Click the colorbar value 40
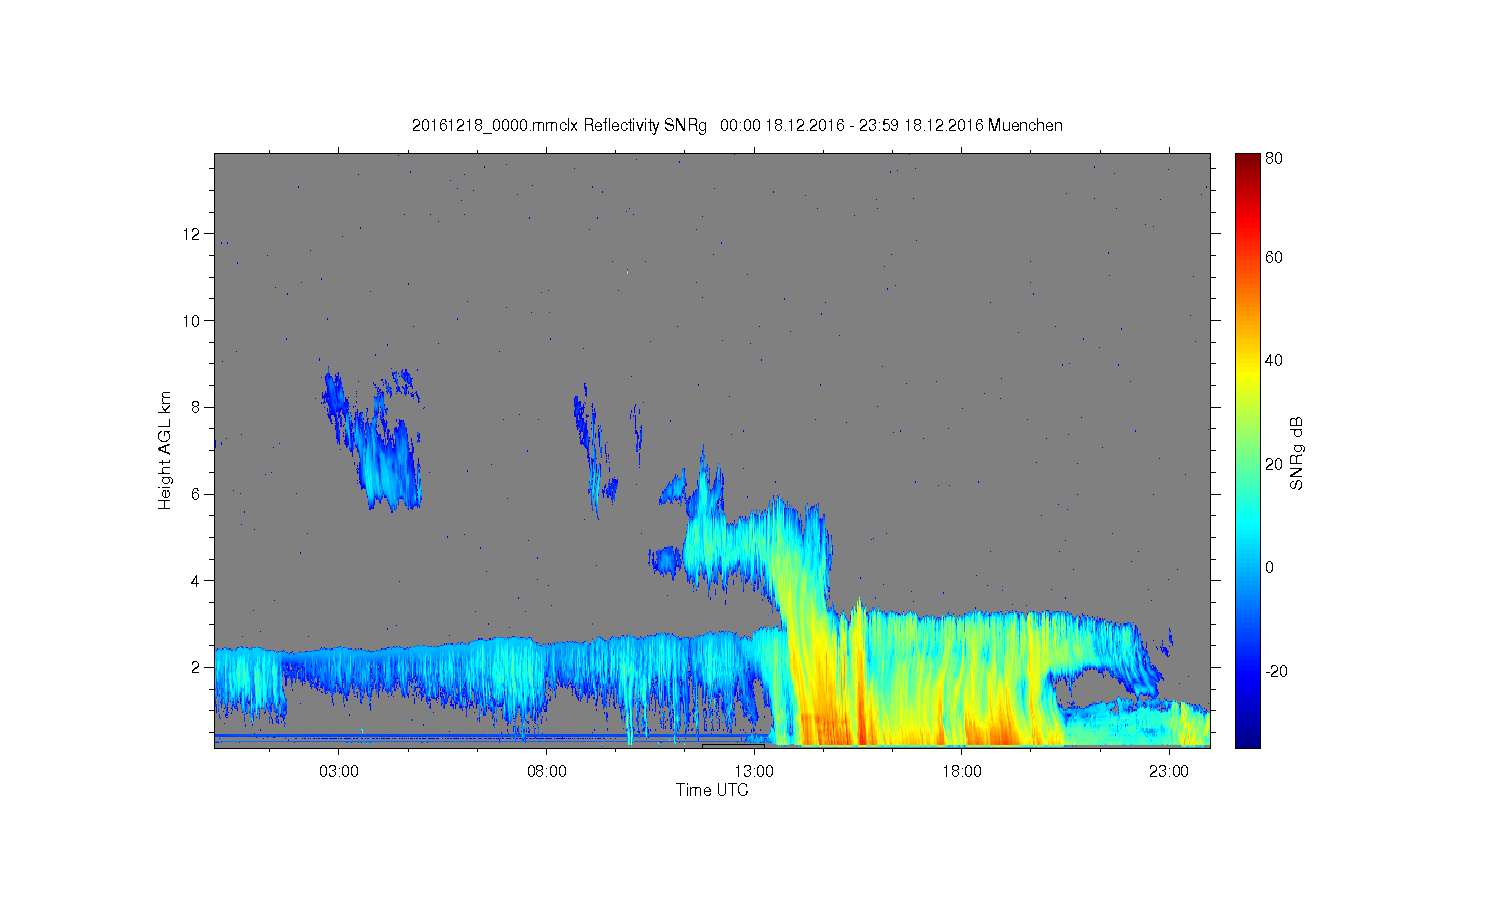The height and width of the screenshot is (900, 1500). pyautogui.click(x=1274, y=360)
